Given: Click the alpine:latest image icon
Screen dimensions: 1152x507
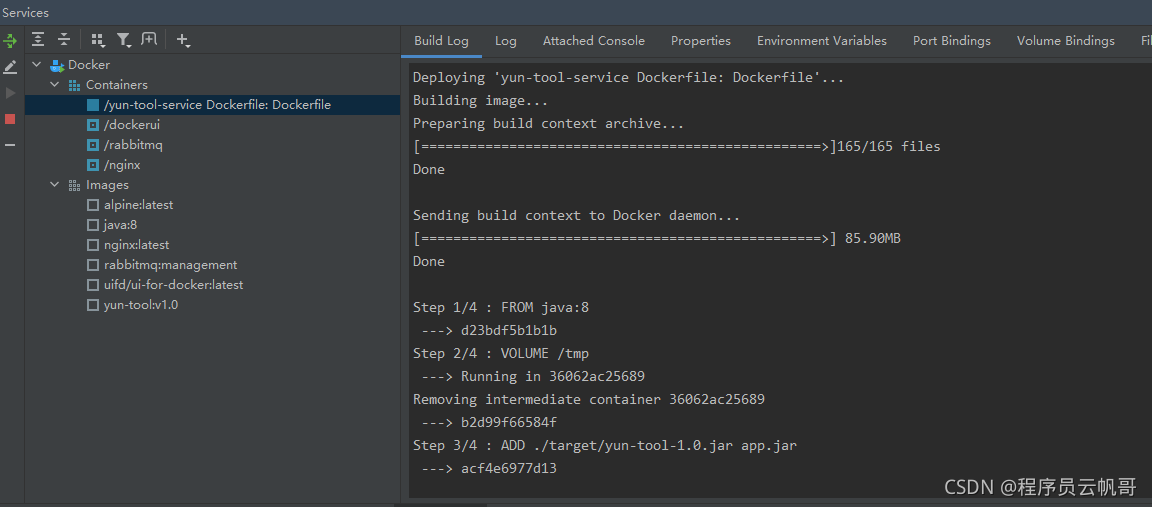Looking at the screenshot, I should pos(93,205).
